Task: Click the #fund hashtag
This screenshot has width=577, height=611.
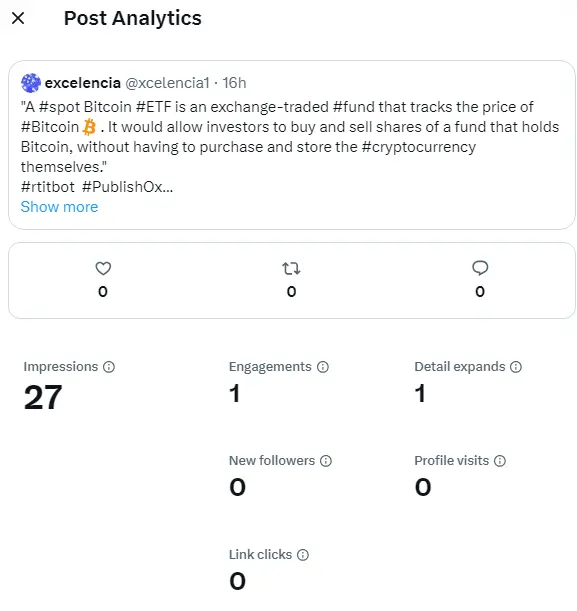Action: point(354,107)
